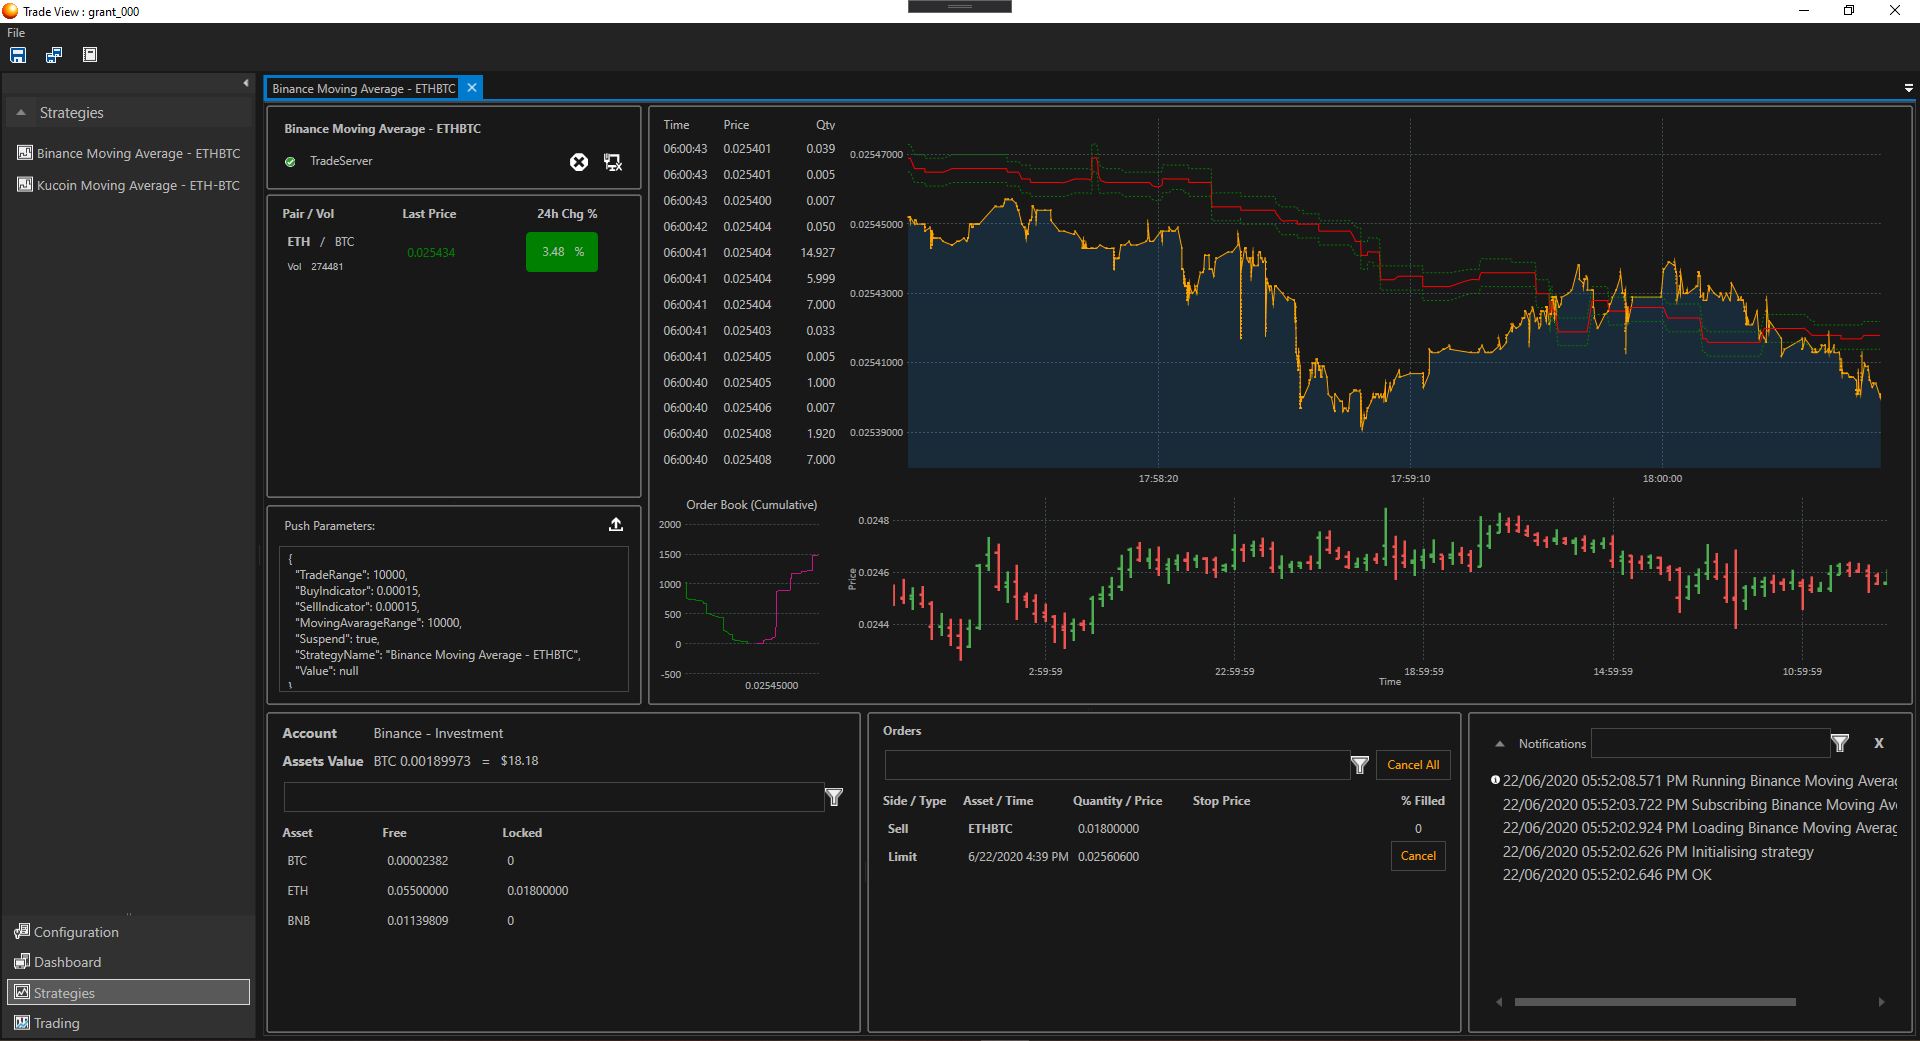Open the tab list dropdown arrow
1920x1041 pixels.
(x=1908, y=88)
